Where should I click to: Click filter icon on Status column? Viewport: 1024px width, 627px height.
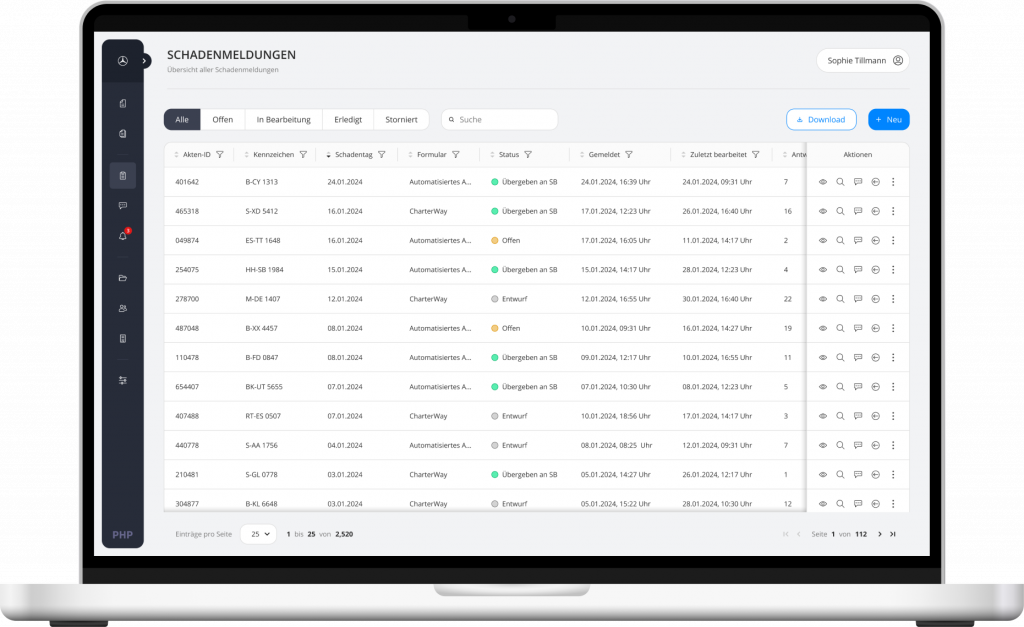(528, 155)
